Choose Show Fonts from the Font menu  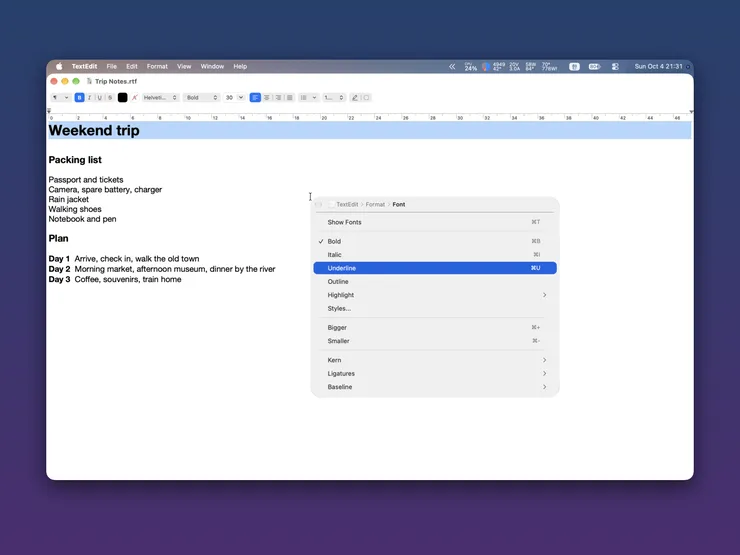[435, 222]
